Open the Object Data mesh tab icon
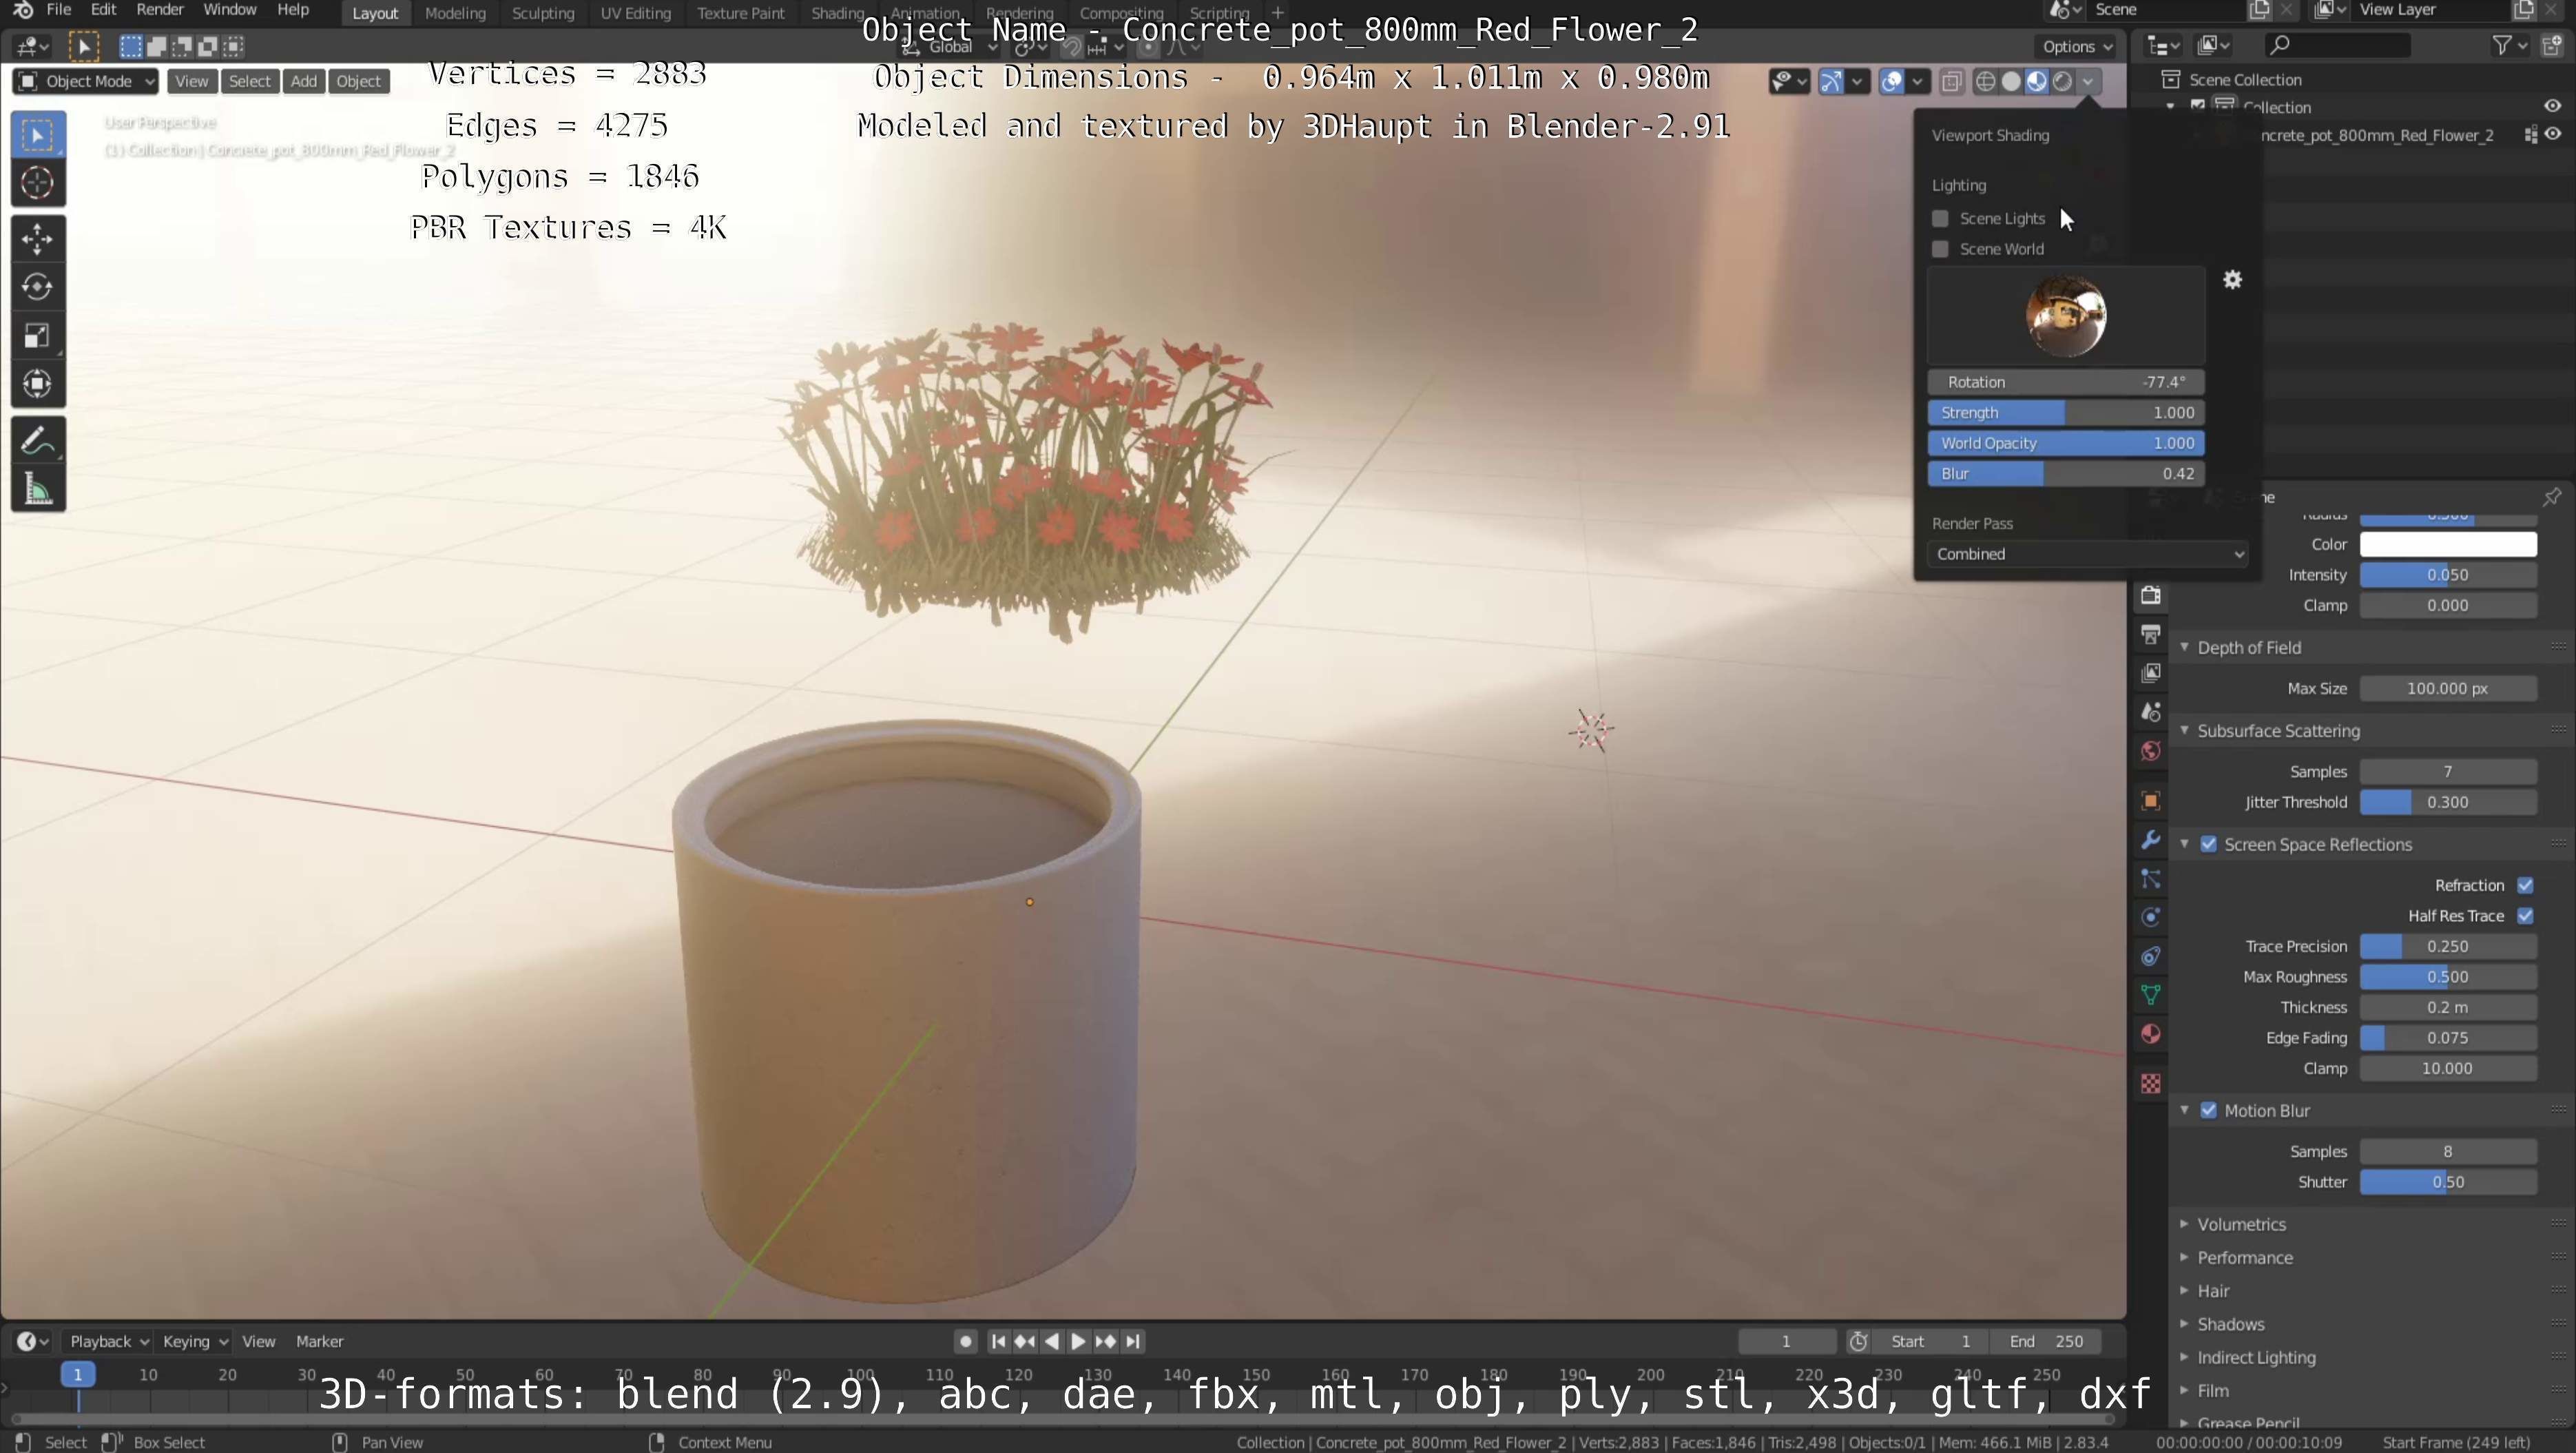The width and height of the screenshot is (2576, 1453). [2151, 995]
